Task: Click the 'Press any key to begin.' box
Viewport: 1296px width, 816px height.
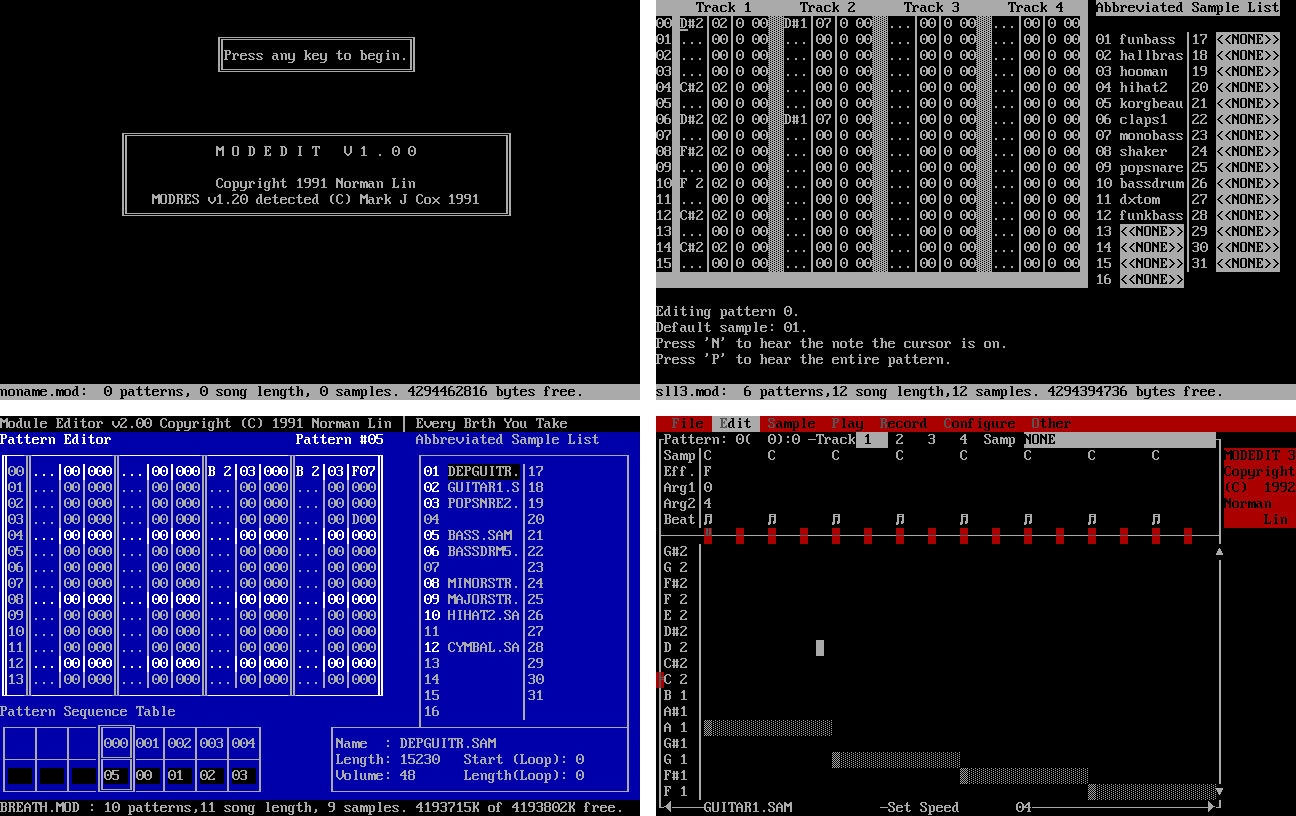Action: coord(316,55)
